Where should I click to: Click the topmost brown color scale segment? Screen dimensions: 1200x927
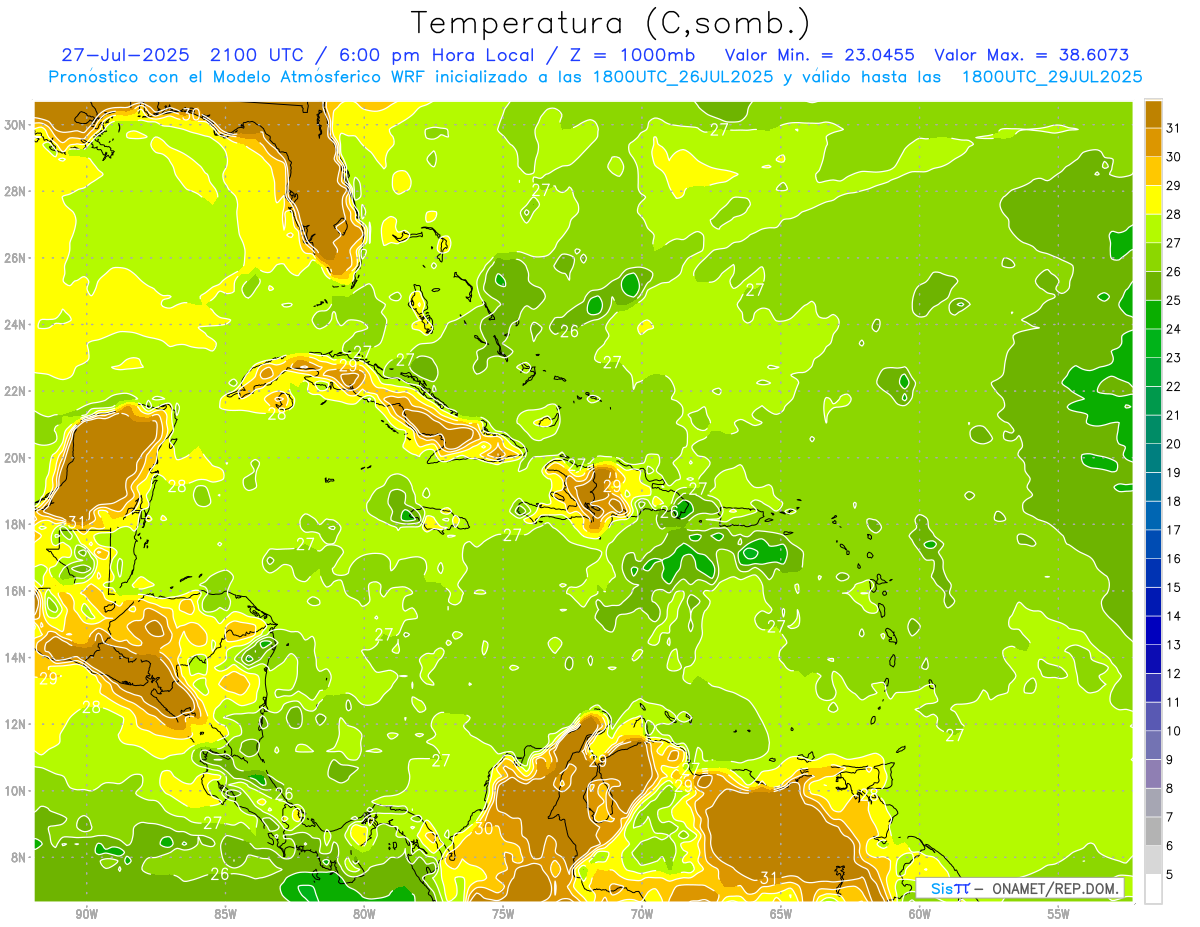pyautogui.click(x=1153, y=114)
